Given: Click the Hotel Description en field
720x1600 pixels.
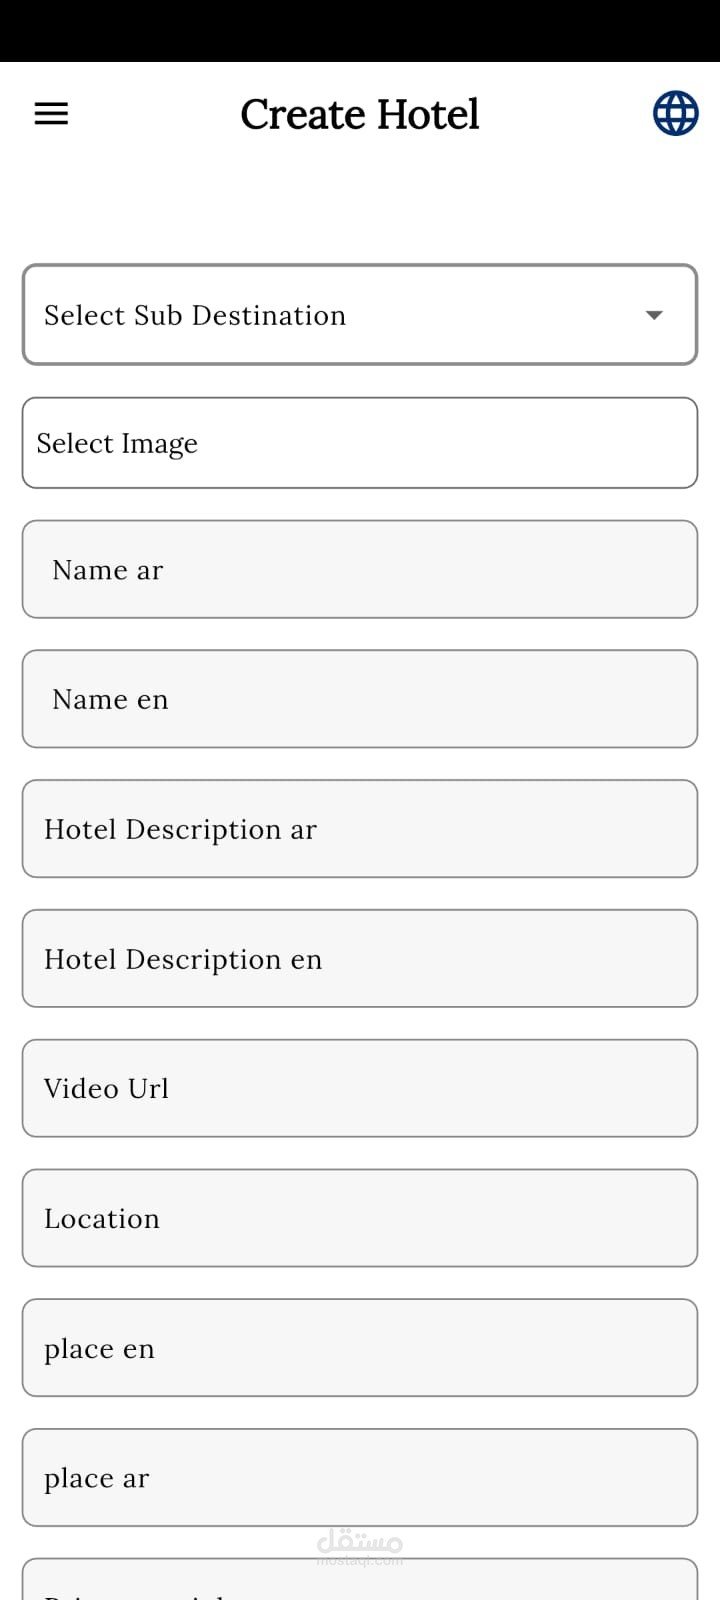Looking at the screenshot, I should [x=360, y=958].
